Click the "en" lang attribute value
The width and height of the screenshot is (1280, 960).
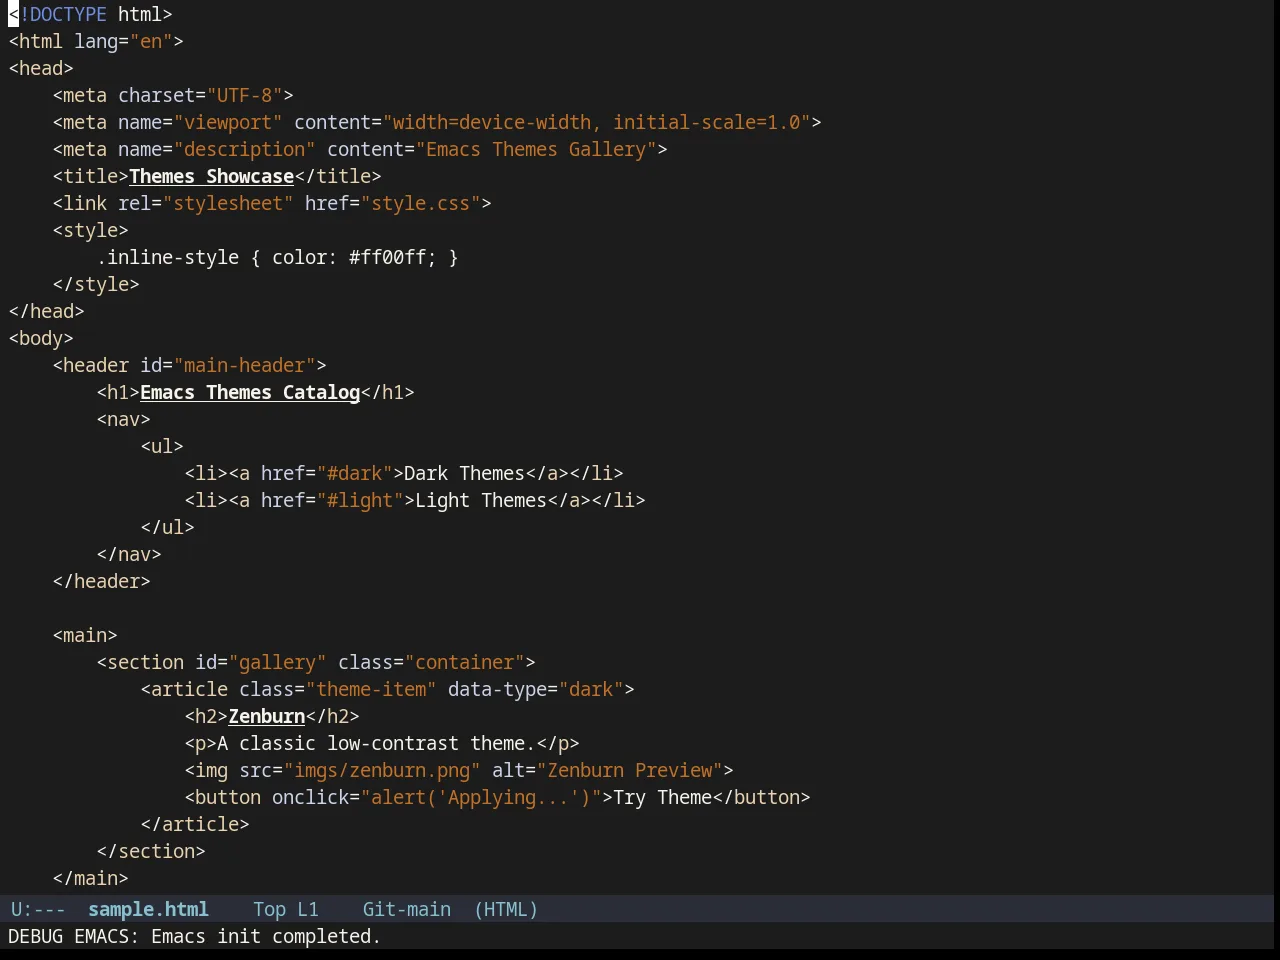point(151,41)
